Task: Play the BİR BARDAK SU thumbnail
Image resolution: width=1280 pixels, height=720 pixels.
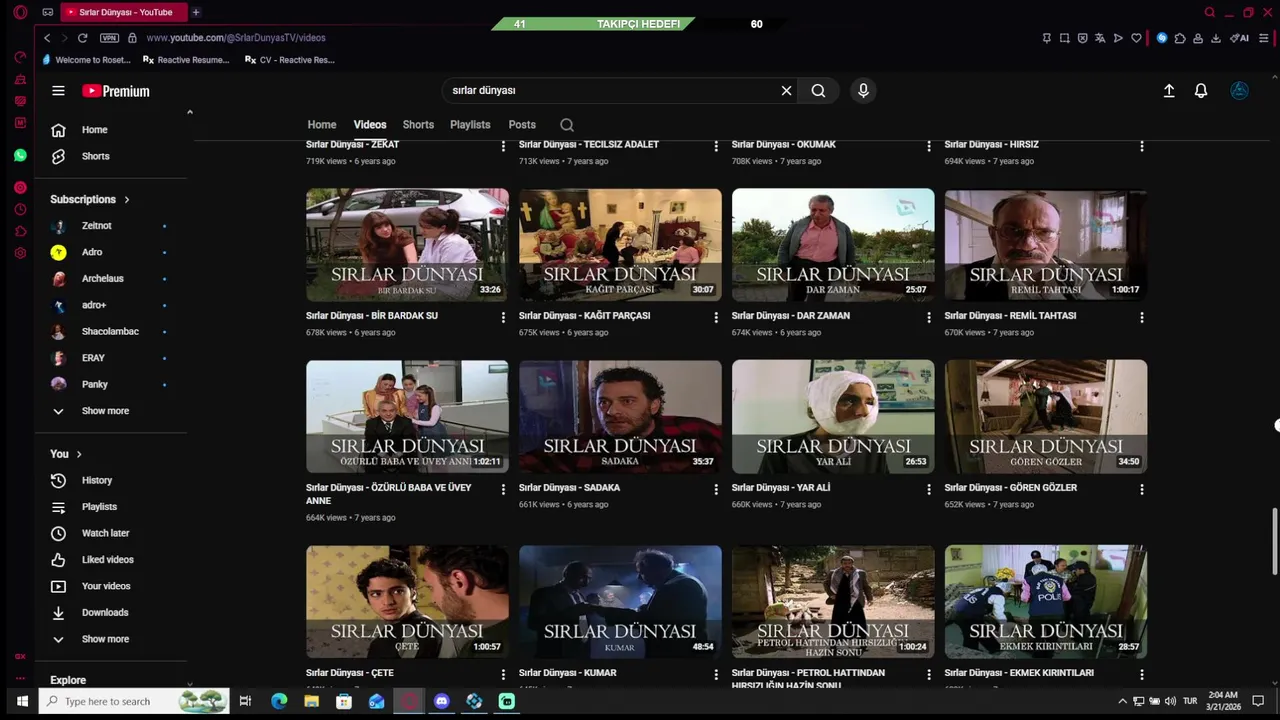Action: coord(407,245)
